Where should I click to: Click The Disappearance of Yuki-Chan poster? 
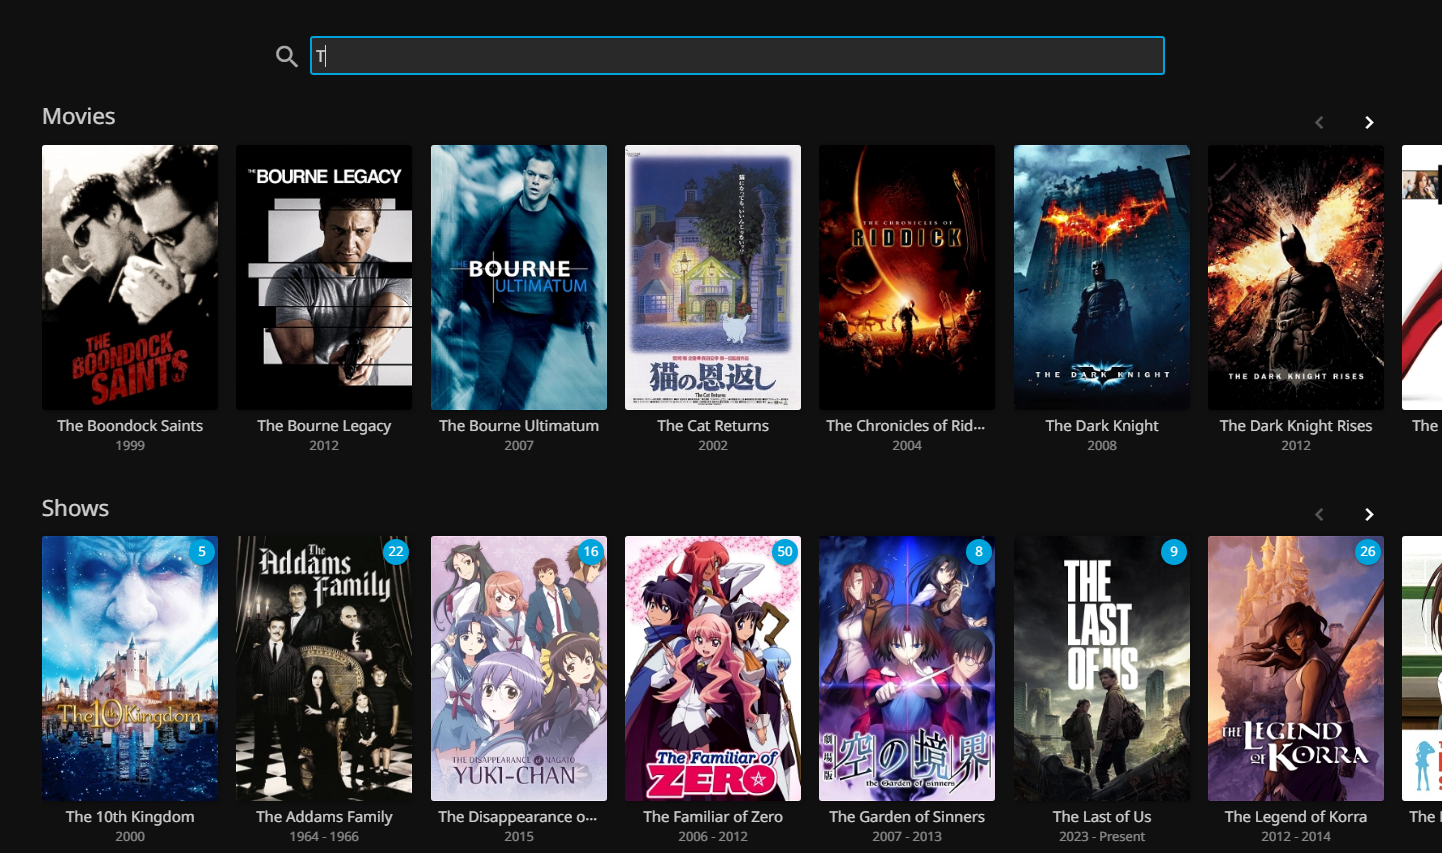(519, 668)
